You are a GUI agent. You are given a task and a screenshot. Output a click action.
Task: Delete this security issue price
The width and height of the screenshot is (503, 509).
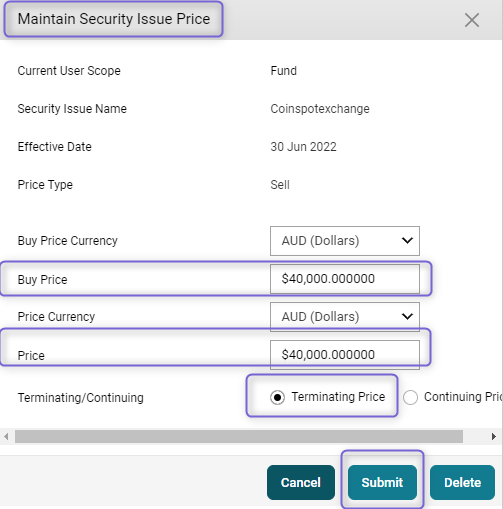click(462, 482)
